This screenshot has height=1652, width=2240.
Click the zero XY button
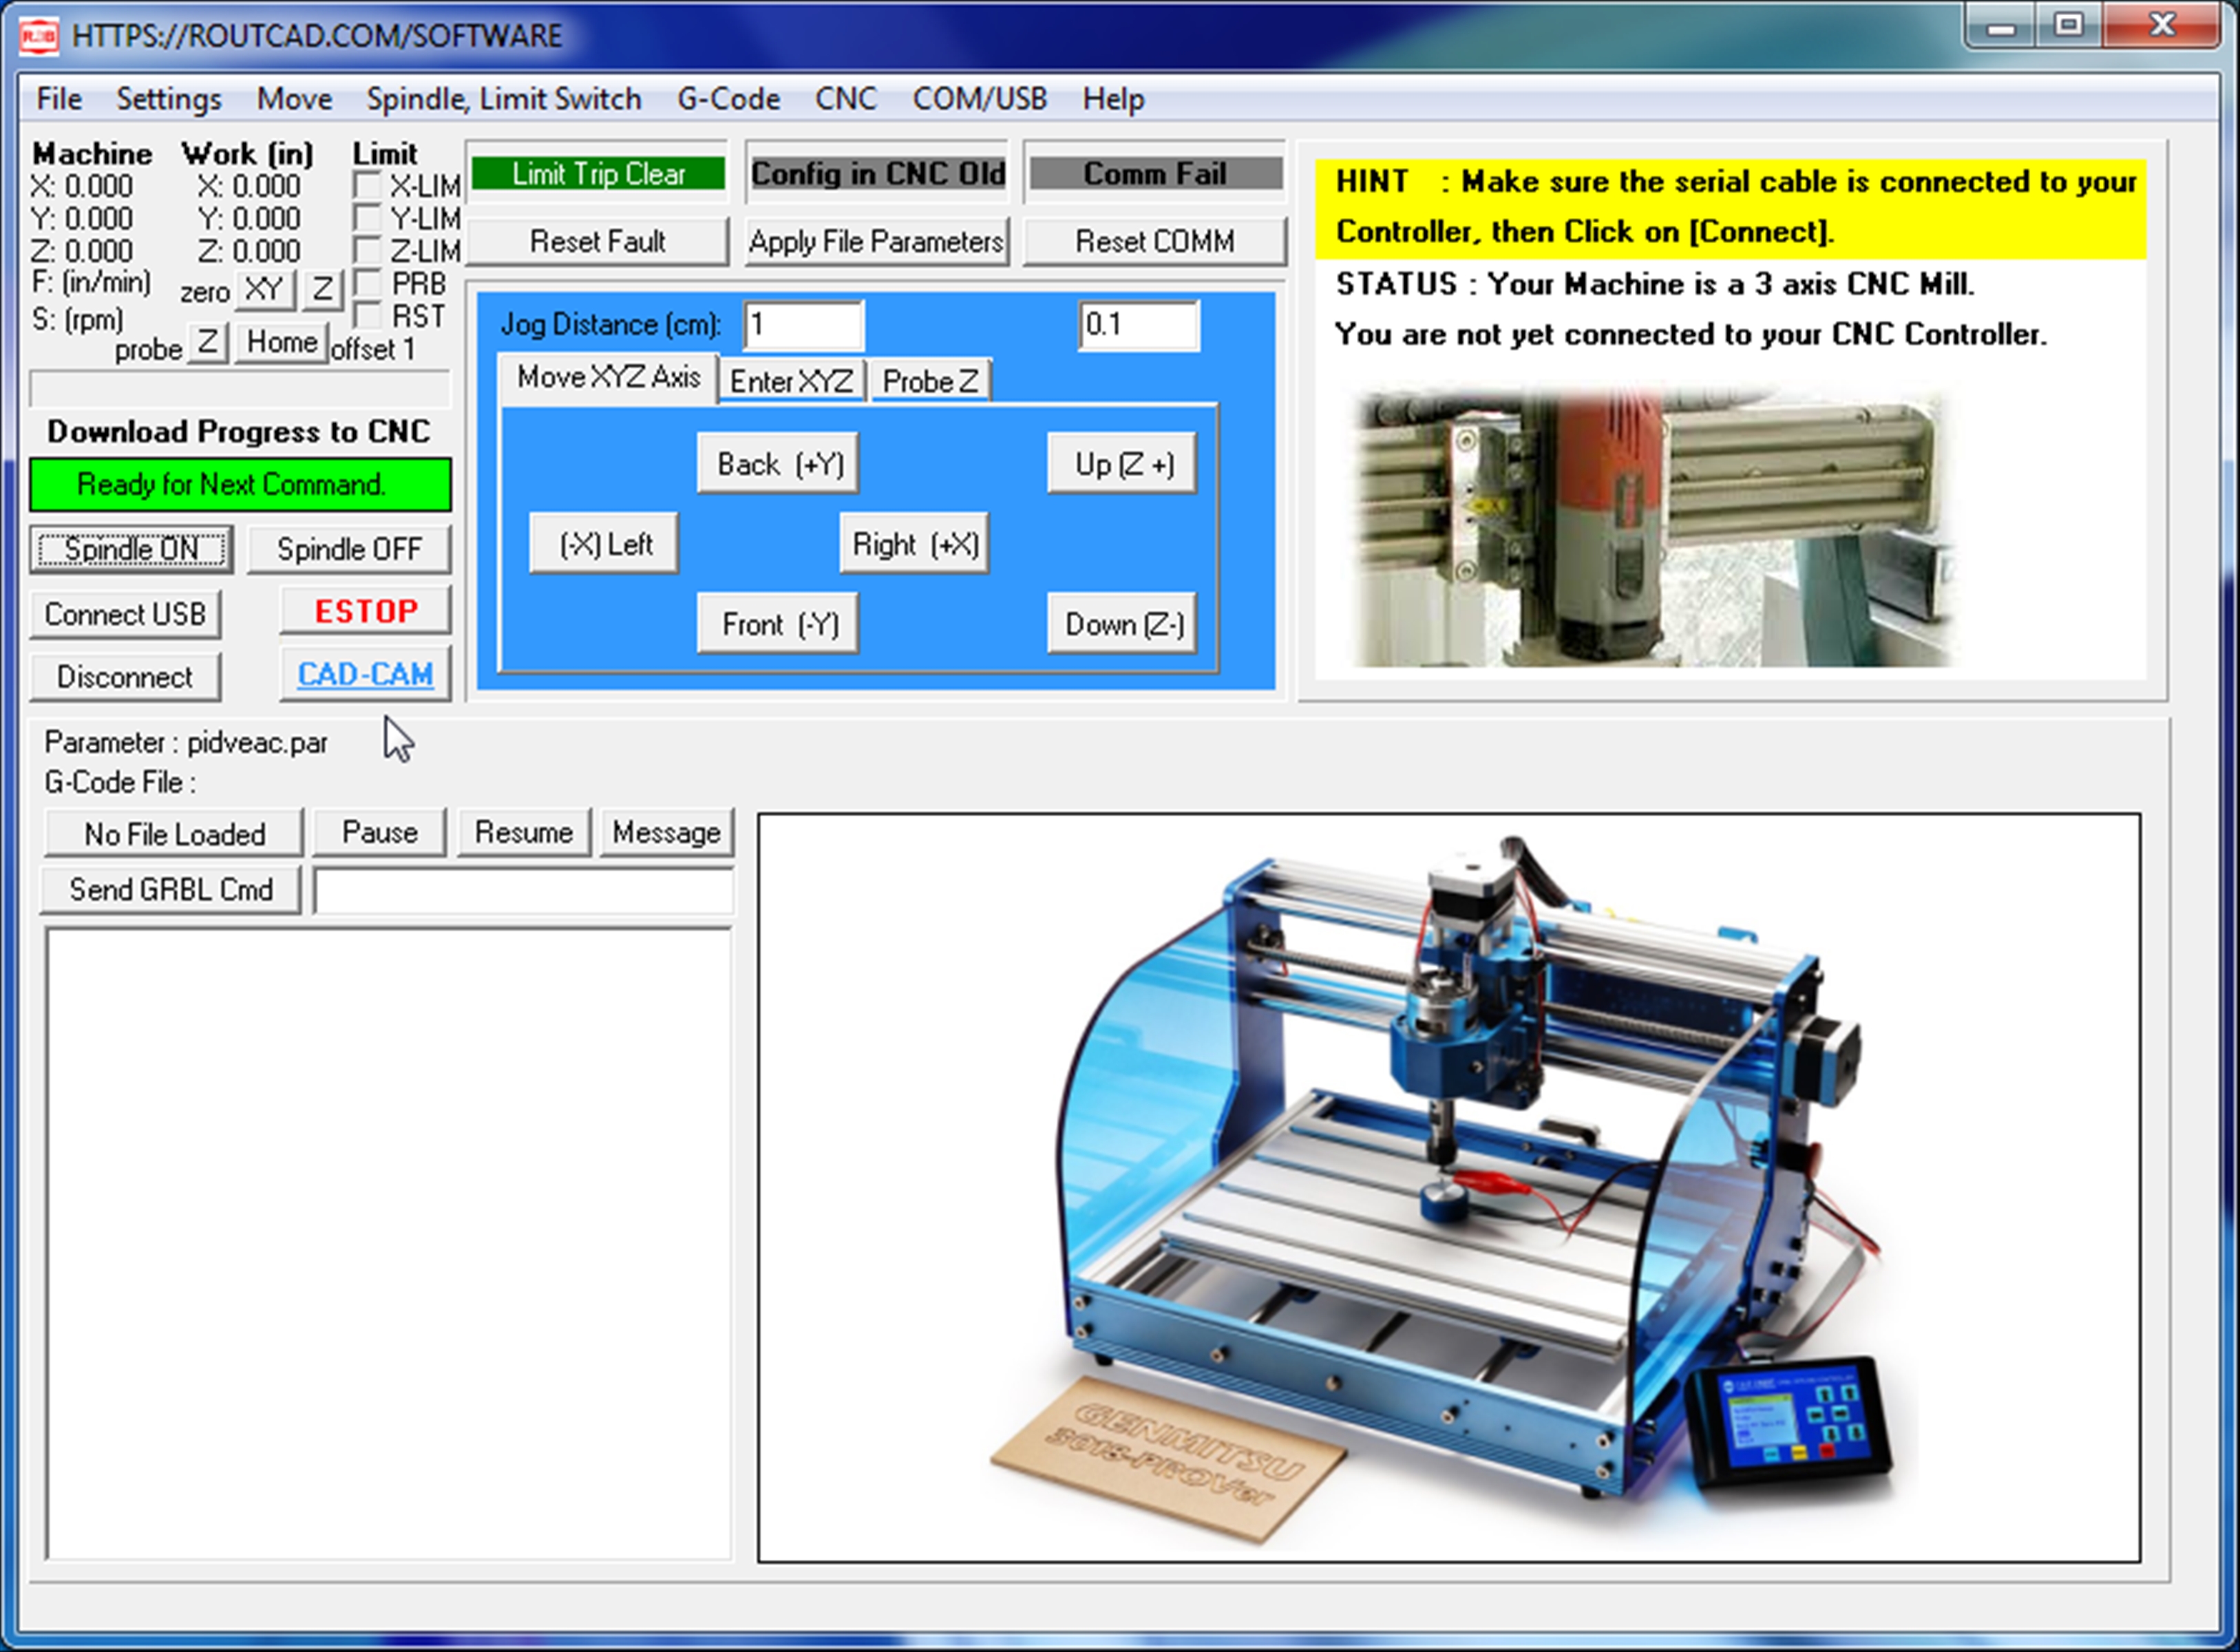tap(264, 290)
